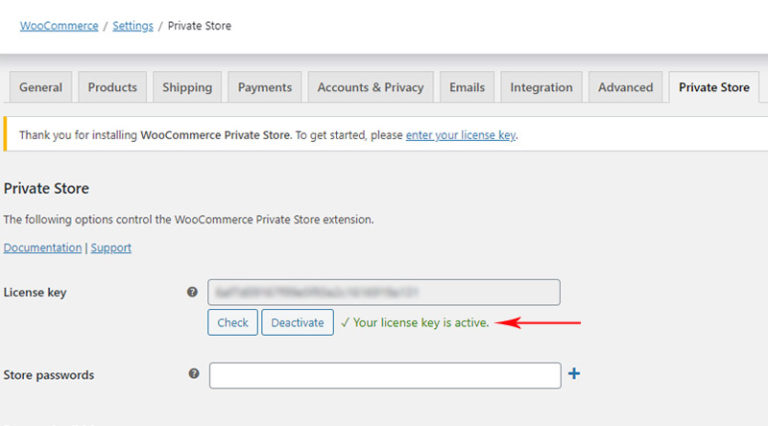This screenshot has height=426, width=768.
Task: Go to the Payments tab
Action: point(265,87)
